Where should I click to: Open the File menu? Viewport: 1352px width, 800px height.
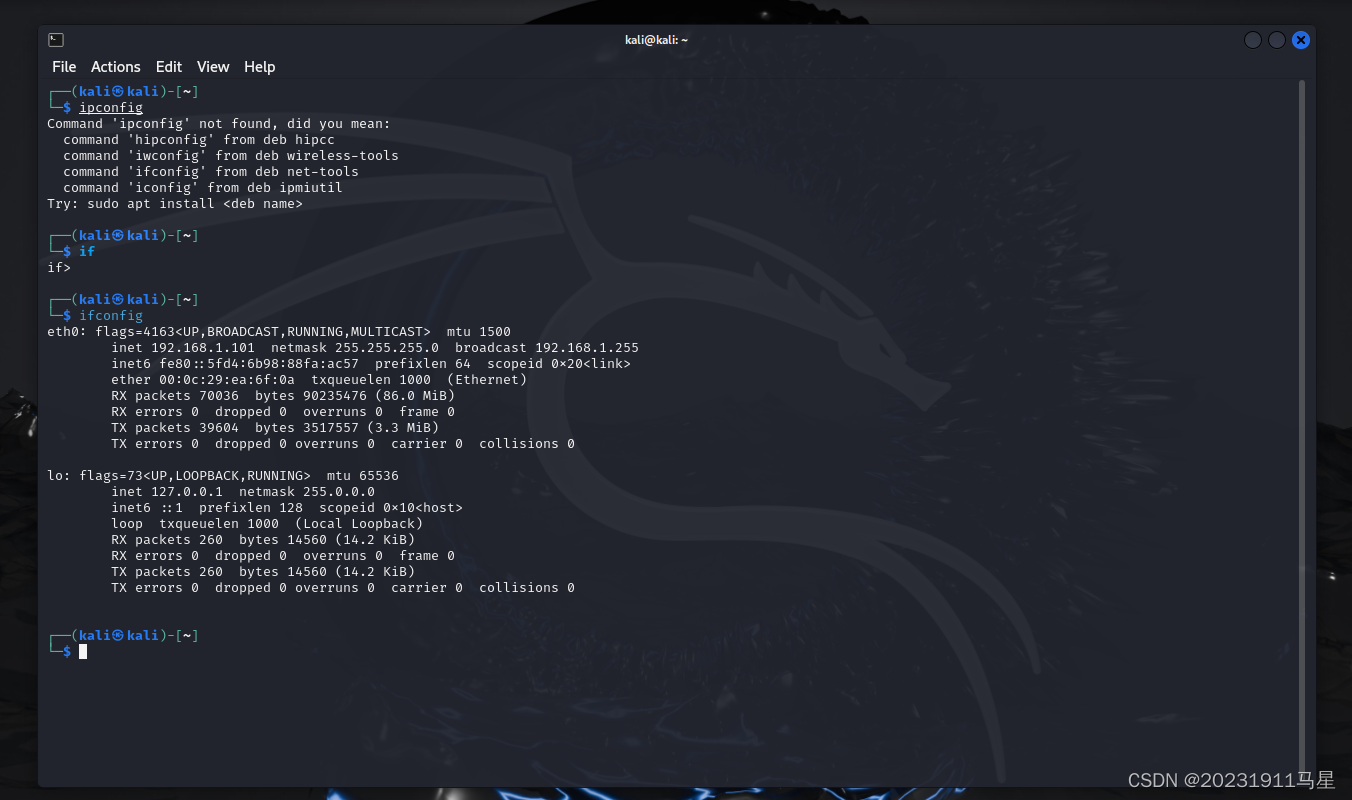click(64, 67)
